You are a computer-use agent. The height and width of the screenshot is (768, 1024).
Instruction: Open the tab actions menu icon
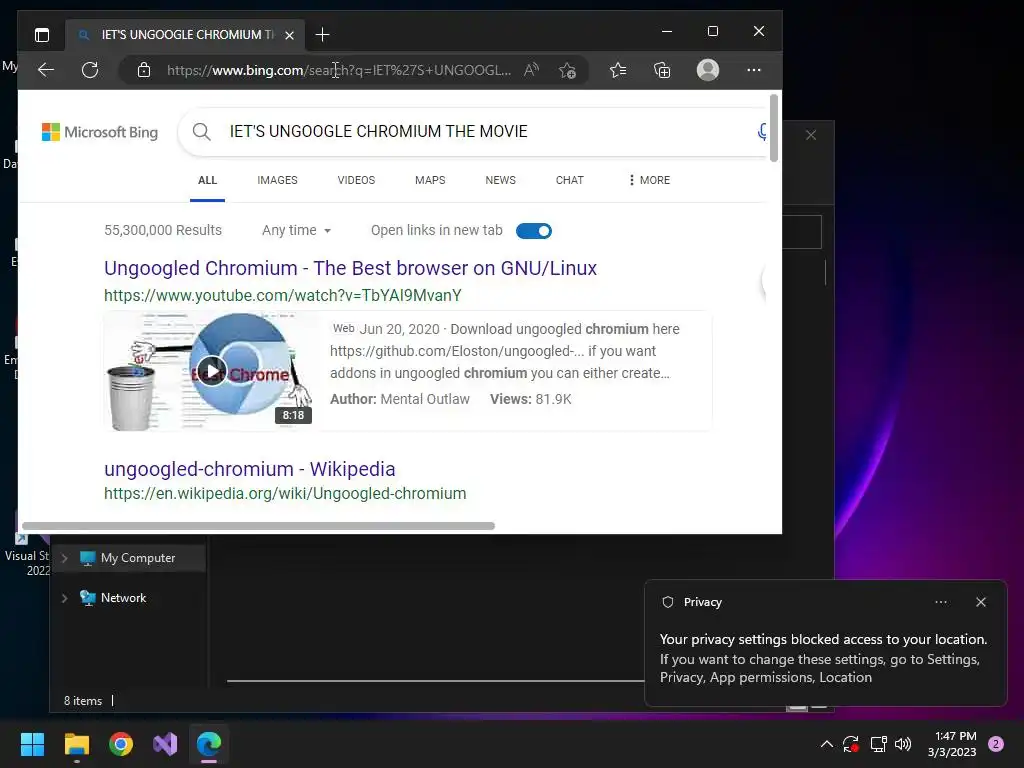[42, 35]
